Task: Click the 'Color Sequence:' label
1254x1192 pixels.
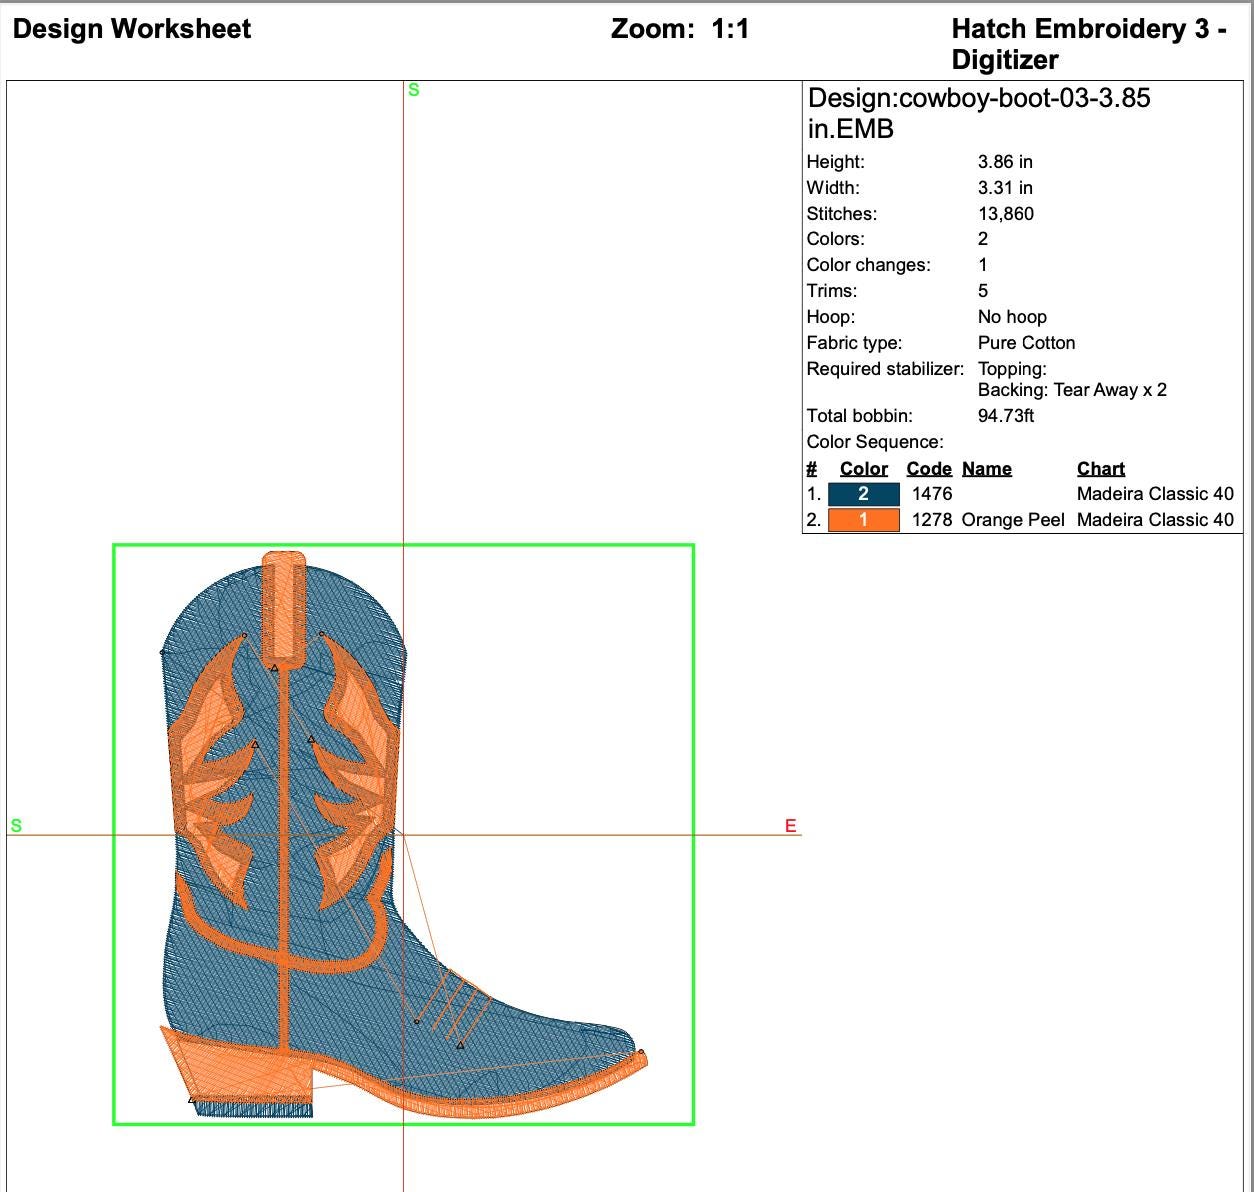Action: 875,442
